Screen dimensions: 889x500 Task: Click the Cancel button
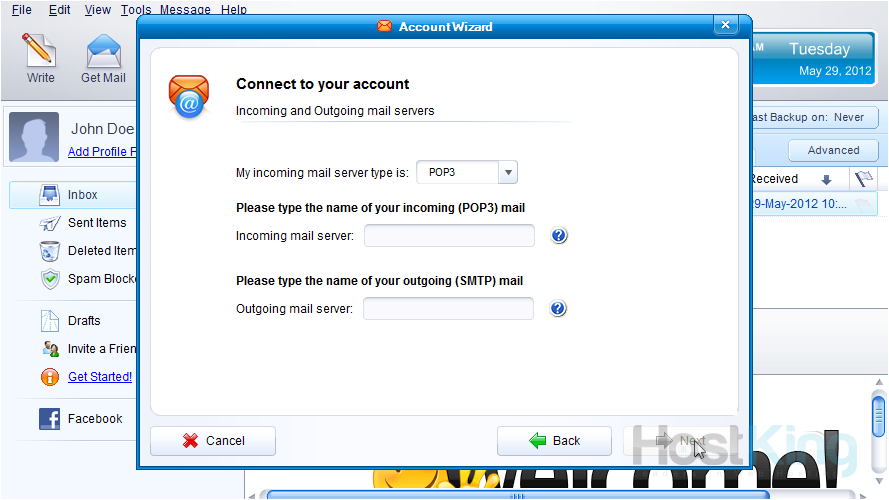coord(212,440)
